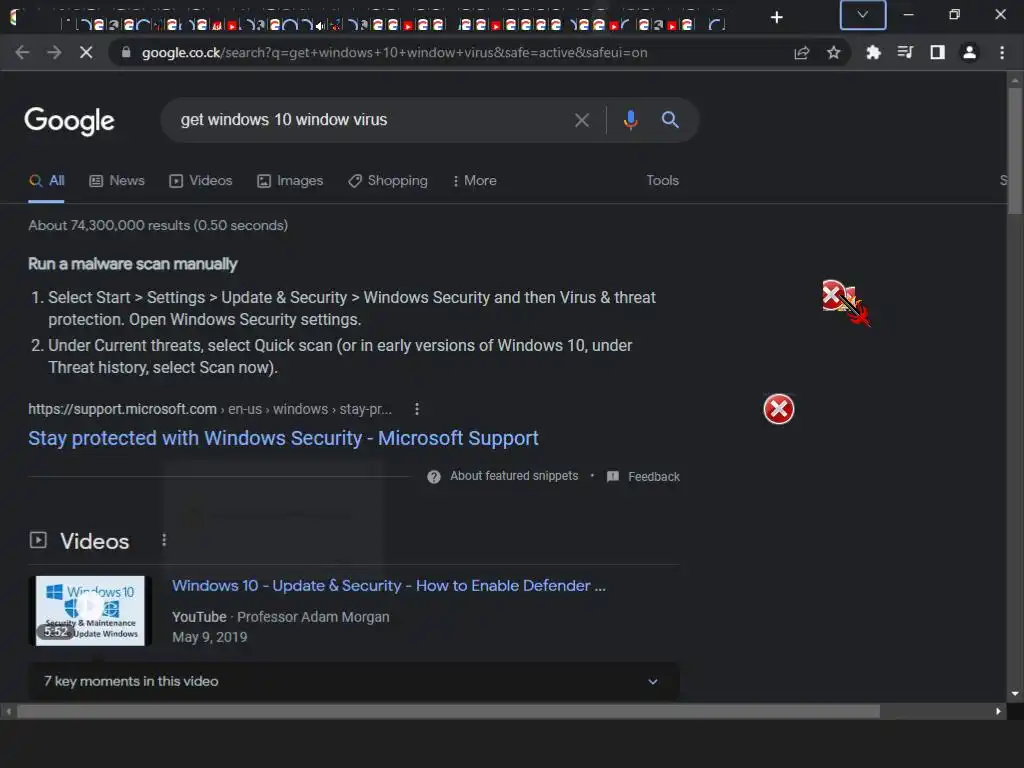Clear the search query text
The image size is (1024, 768).
point(581,120)
